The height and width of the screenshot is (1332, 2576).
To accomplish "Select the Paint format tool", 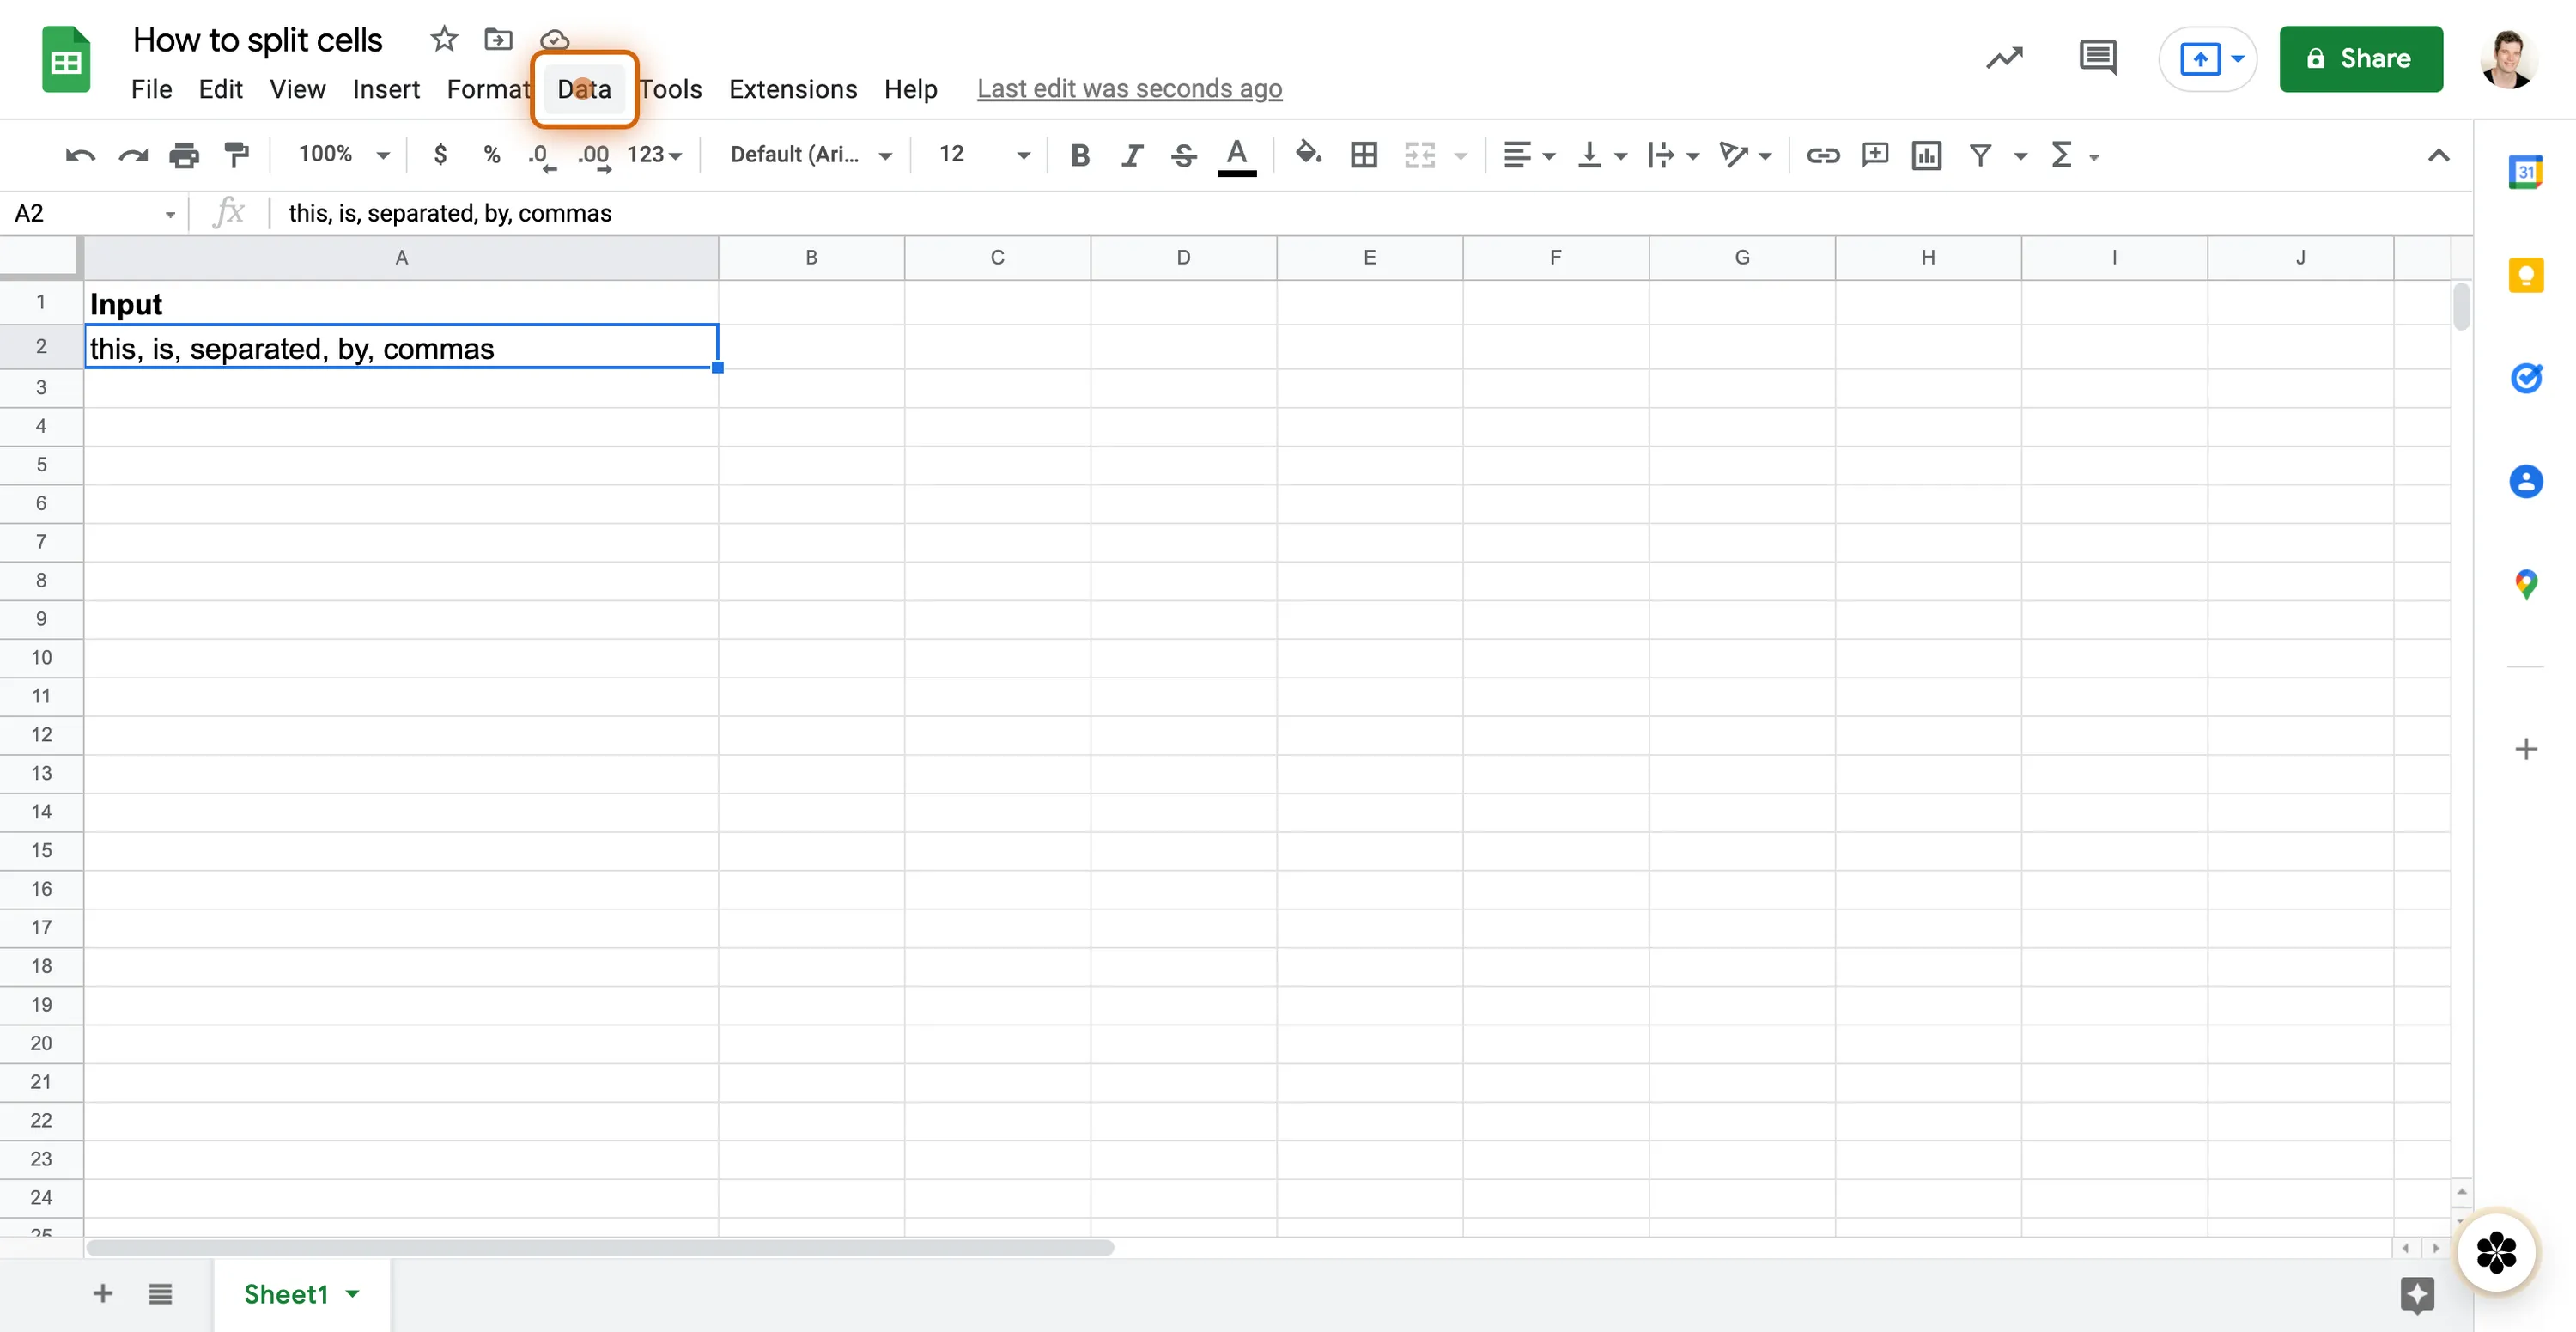I will coord(237,155).
